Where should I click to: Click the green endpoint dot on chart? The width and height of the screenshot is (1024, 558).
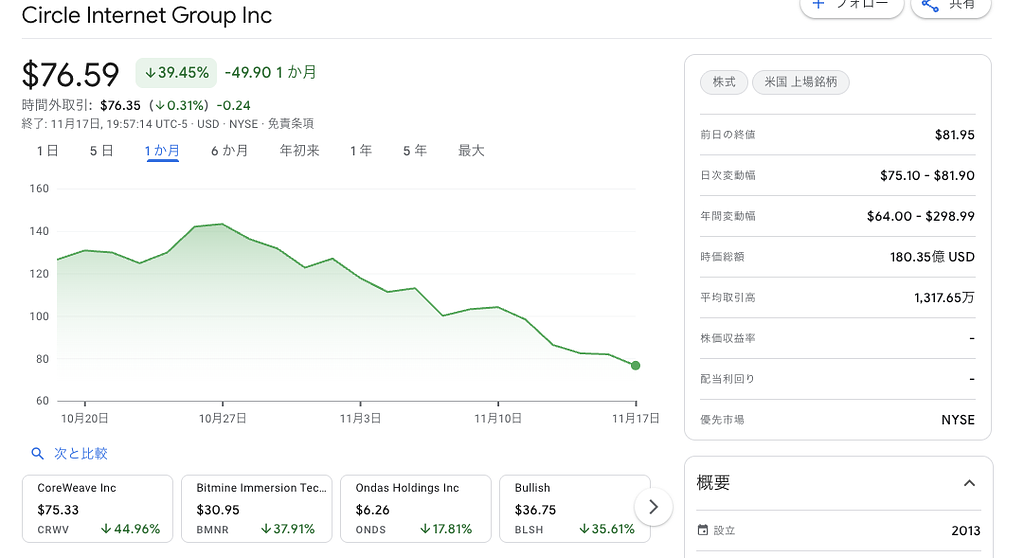[636, 366]
